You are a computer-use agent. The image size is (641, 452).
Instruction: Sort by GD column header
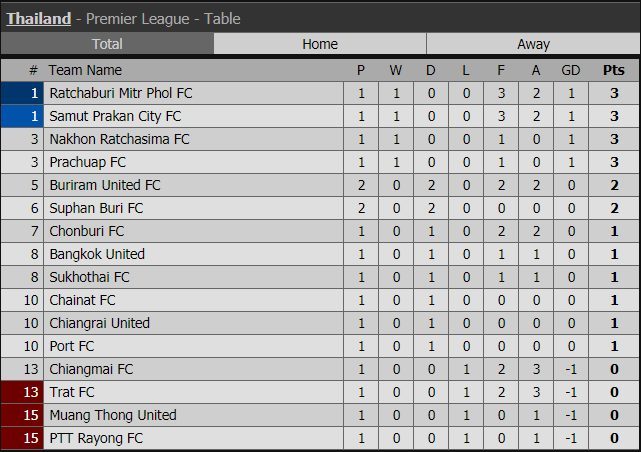click(x=571, y=70)
